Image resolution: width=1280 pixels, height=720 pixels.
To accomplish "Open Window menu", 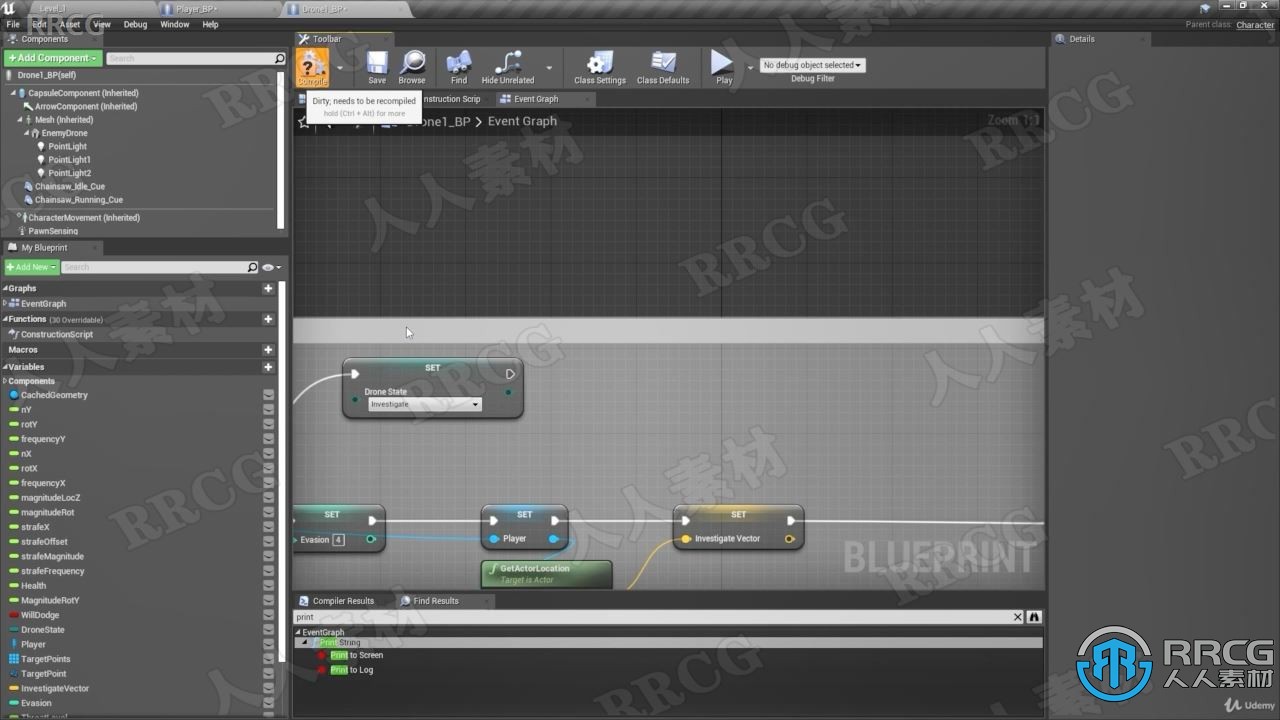I will 175,24.
